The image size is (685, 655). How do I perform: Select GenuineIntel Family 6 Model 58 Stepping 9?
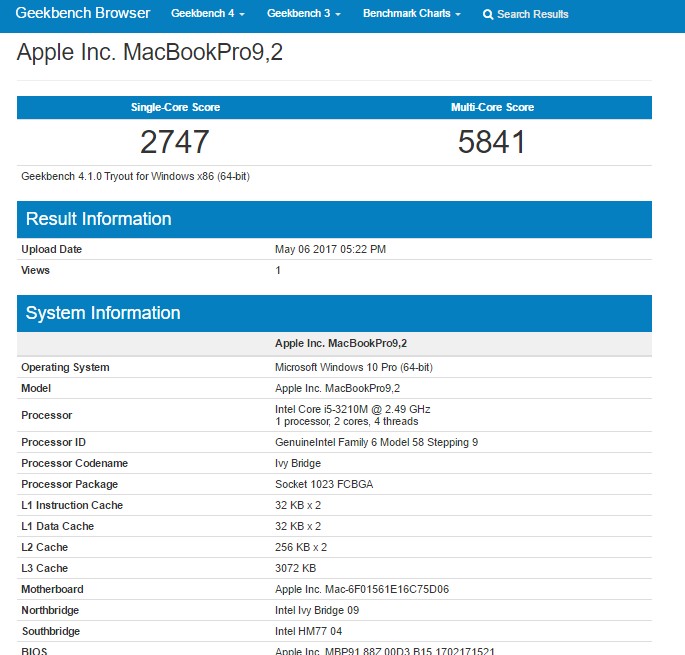point(377,442)
